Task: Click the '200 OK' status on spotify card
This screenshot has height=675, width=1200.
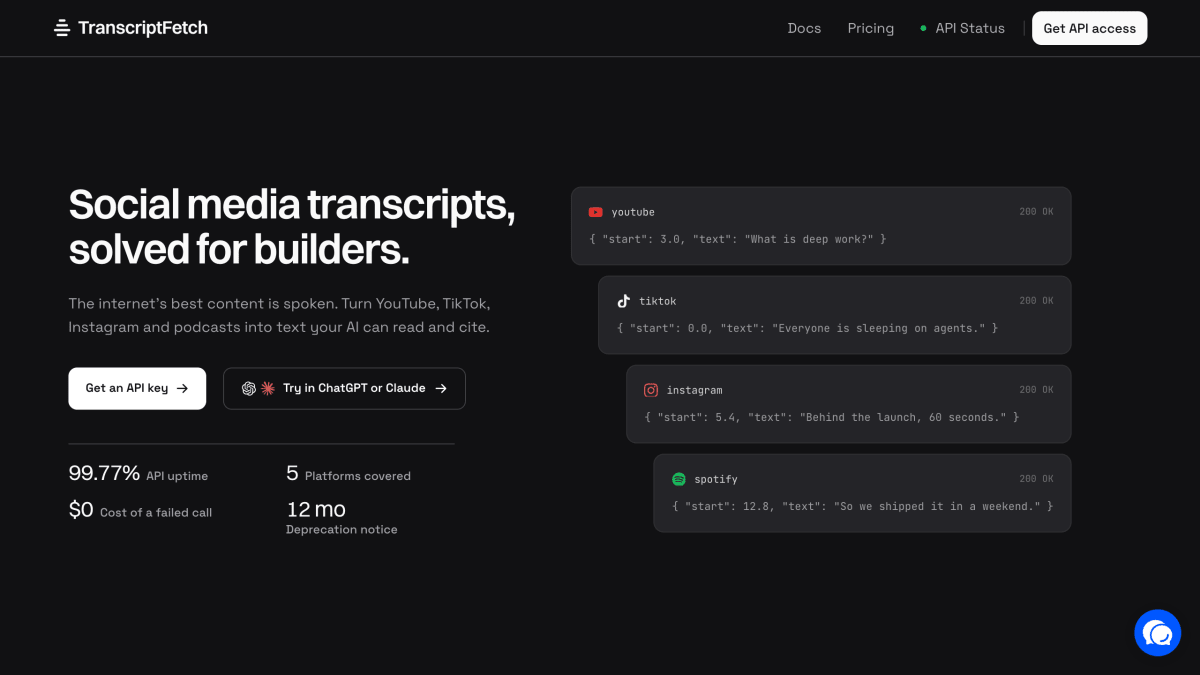Action: click(x=1036, y=479)
